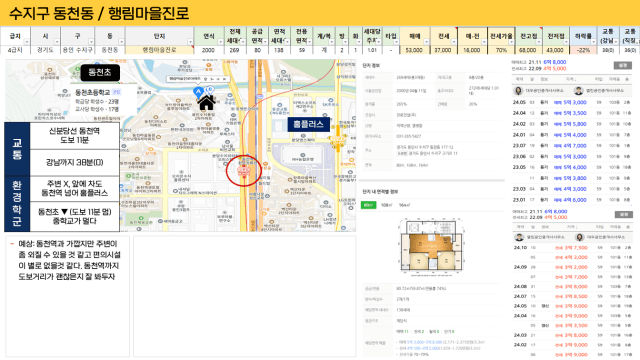
Task: Click the yellow subway station marker near Homeplus
Action: click(338, 141)
